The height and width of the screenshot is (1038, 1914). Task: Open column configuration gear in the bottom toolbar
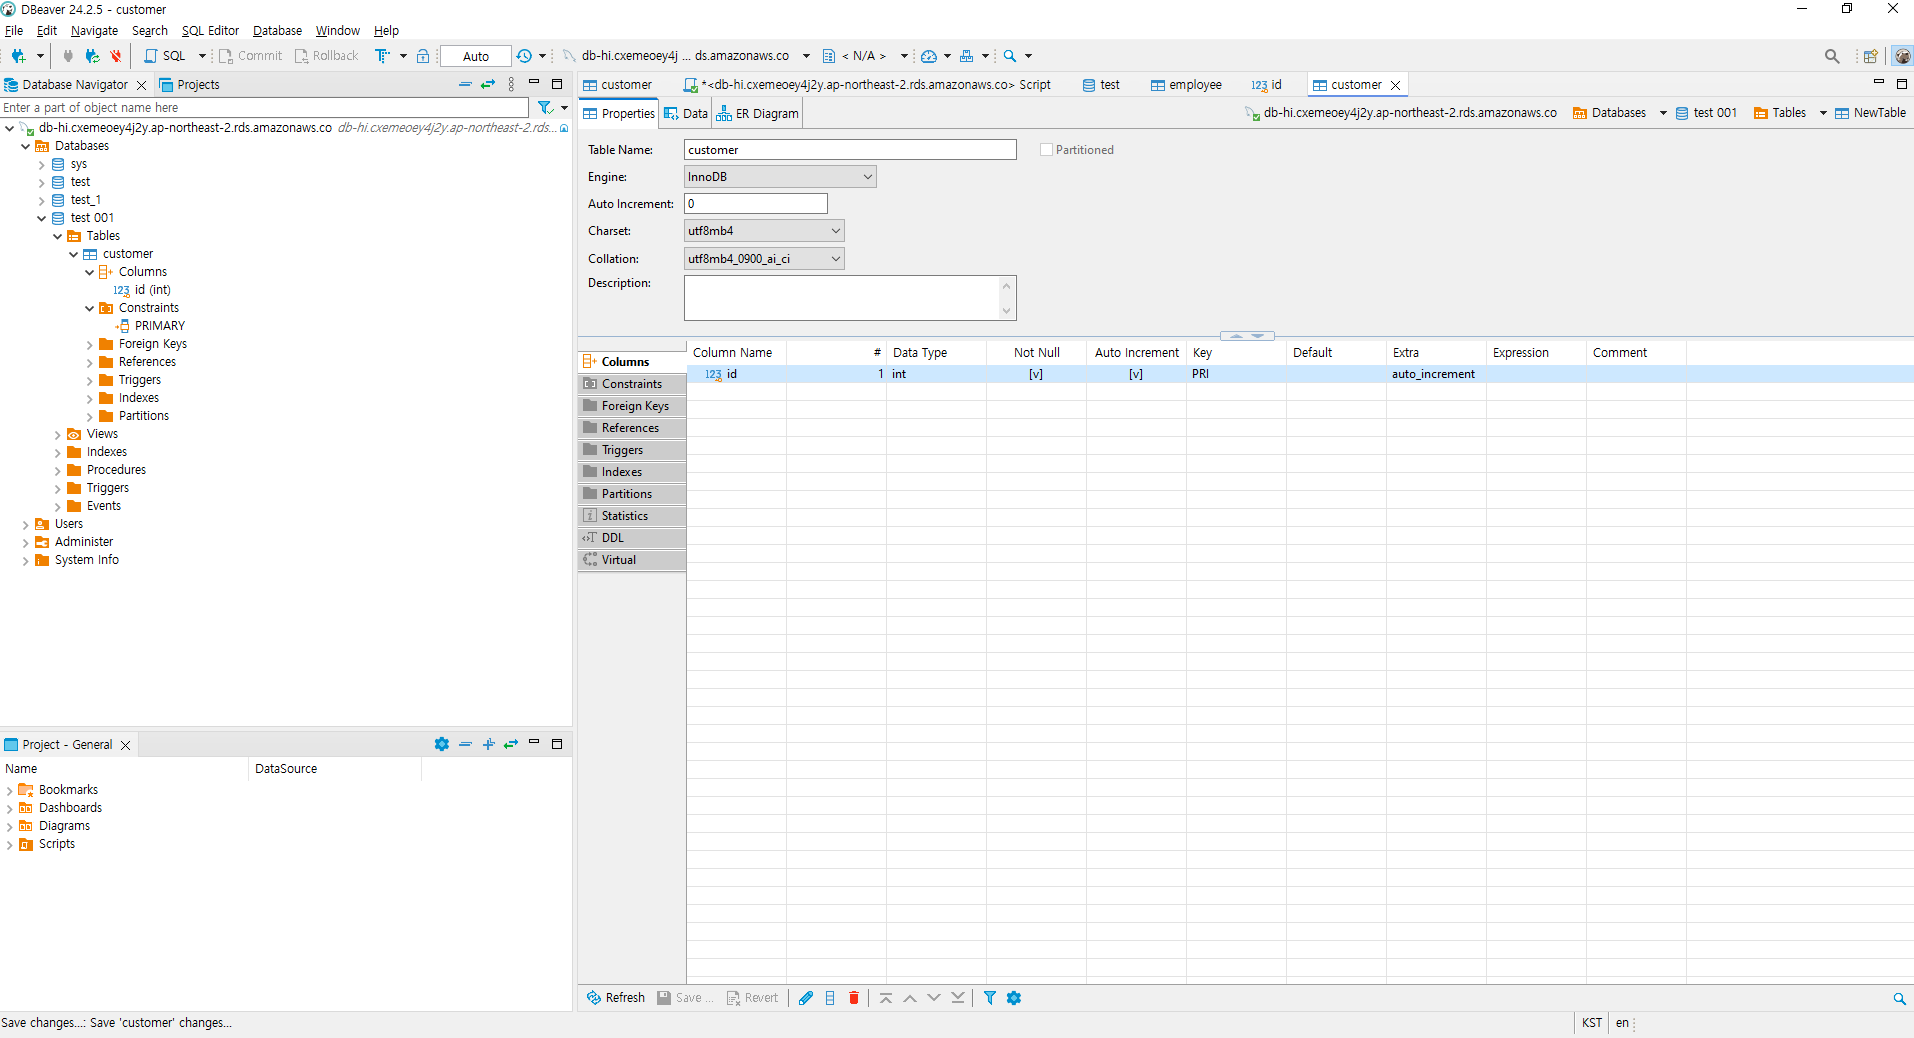[1014, 998]
